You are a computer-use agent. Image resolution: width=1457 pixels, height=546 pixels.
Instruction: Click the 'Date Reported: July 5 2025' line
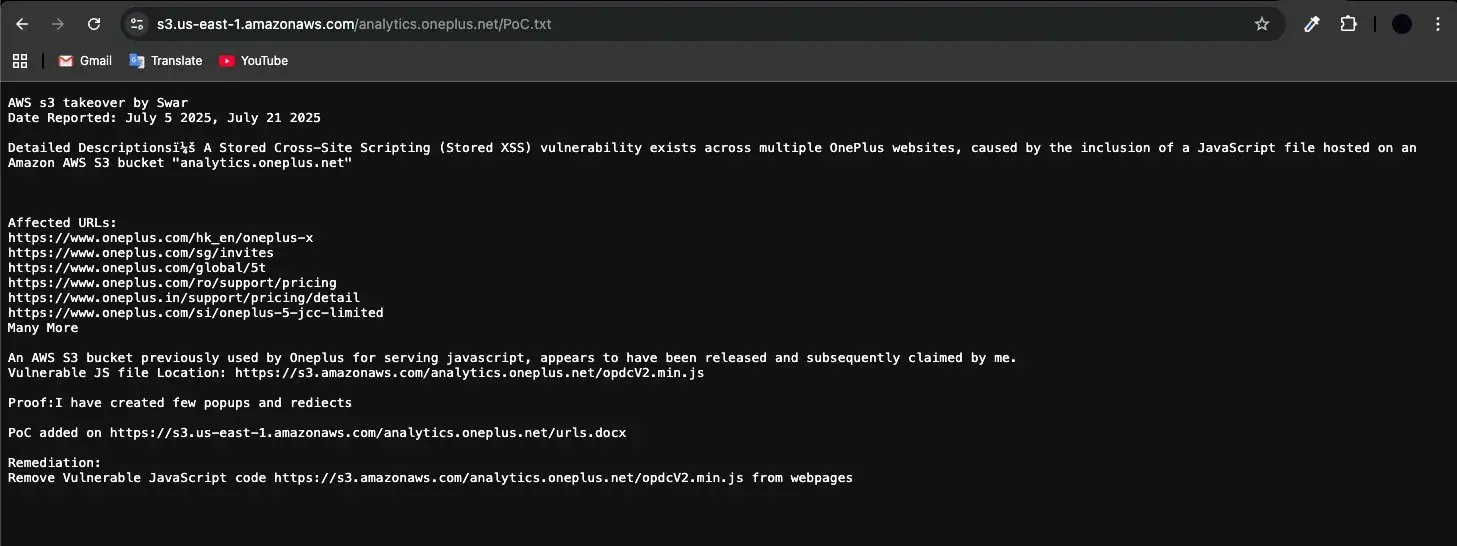pos(164,118)
